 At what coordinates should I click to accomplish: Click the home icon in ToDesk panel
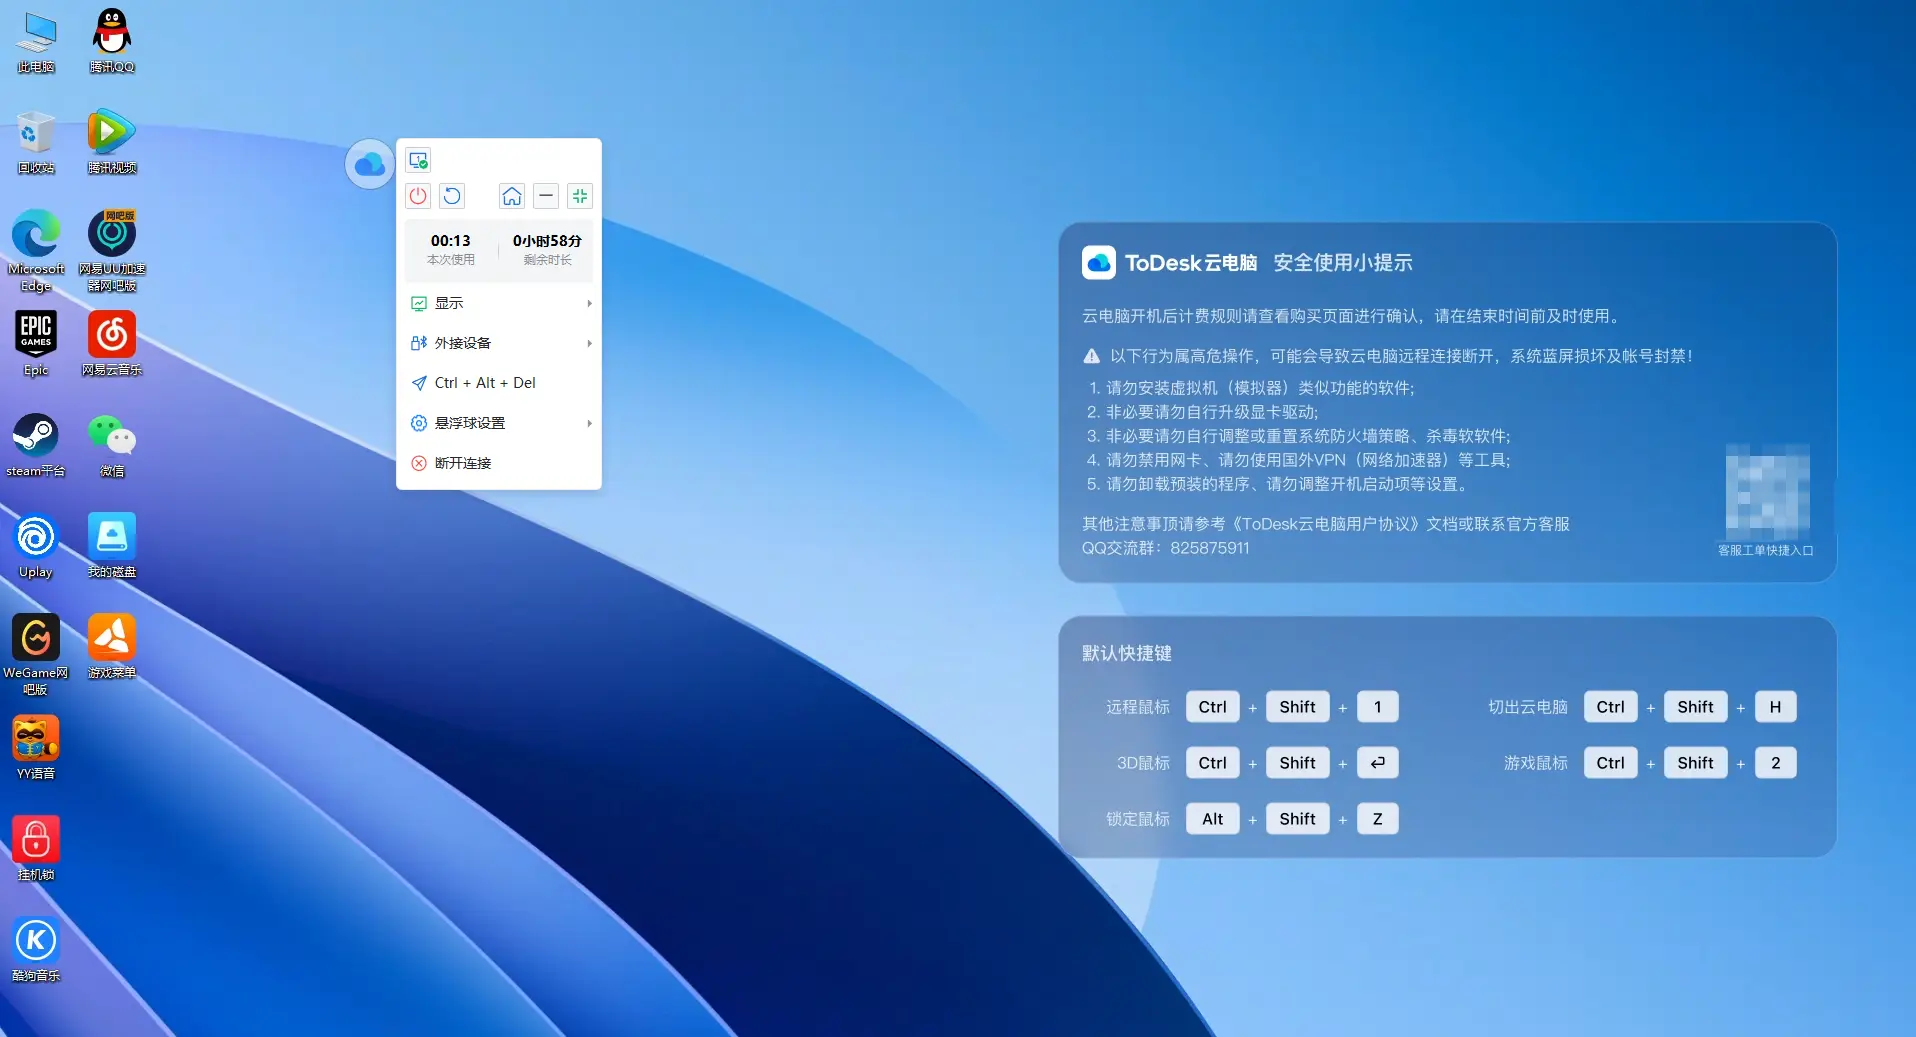(512, 196)
